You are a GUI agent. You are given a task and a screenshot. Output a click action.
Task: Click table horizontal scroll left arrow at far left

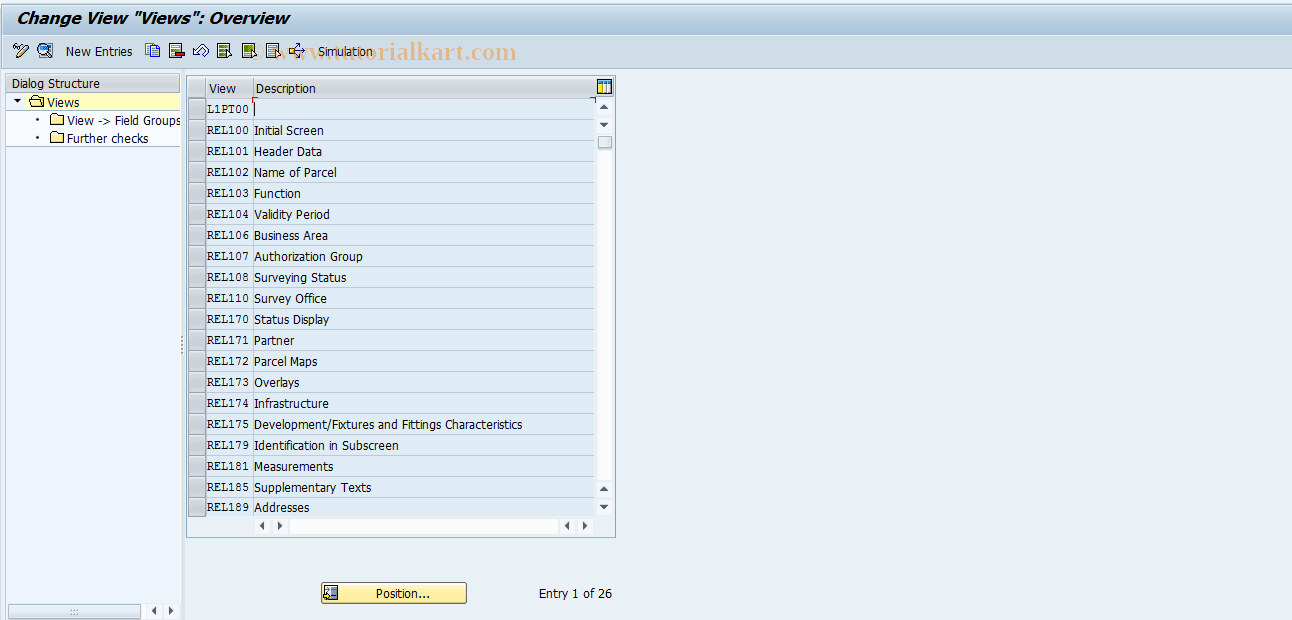point(262,525)
